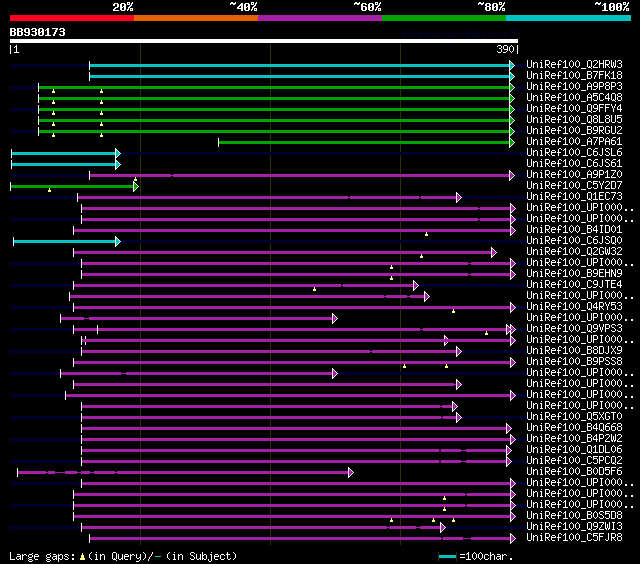The height and width of the screenshot is (564, 640).
Task: Select the UniRef100_C6JSL6 label
Action: click(574, 153)
